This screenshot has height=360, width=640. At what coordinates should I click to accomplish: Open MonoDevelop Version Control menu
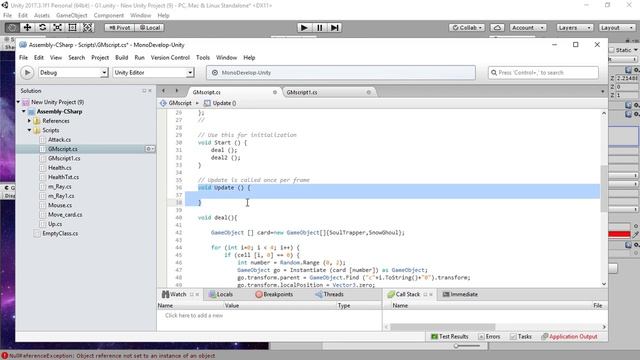coord(170,58)
